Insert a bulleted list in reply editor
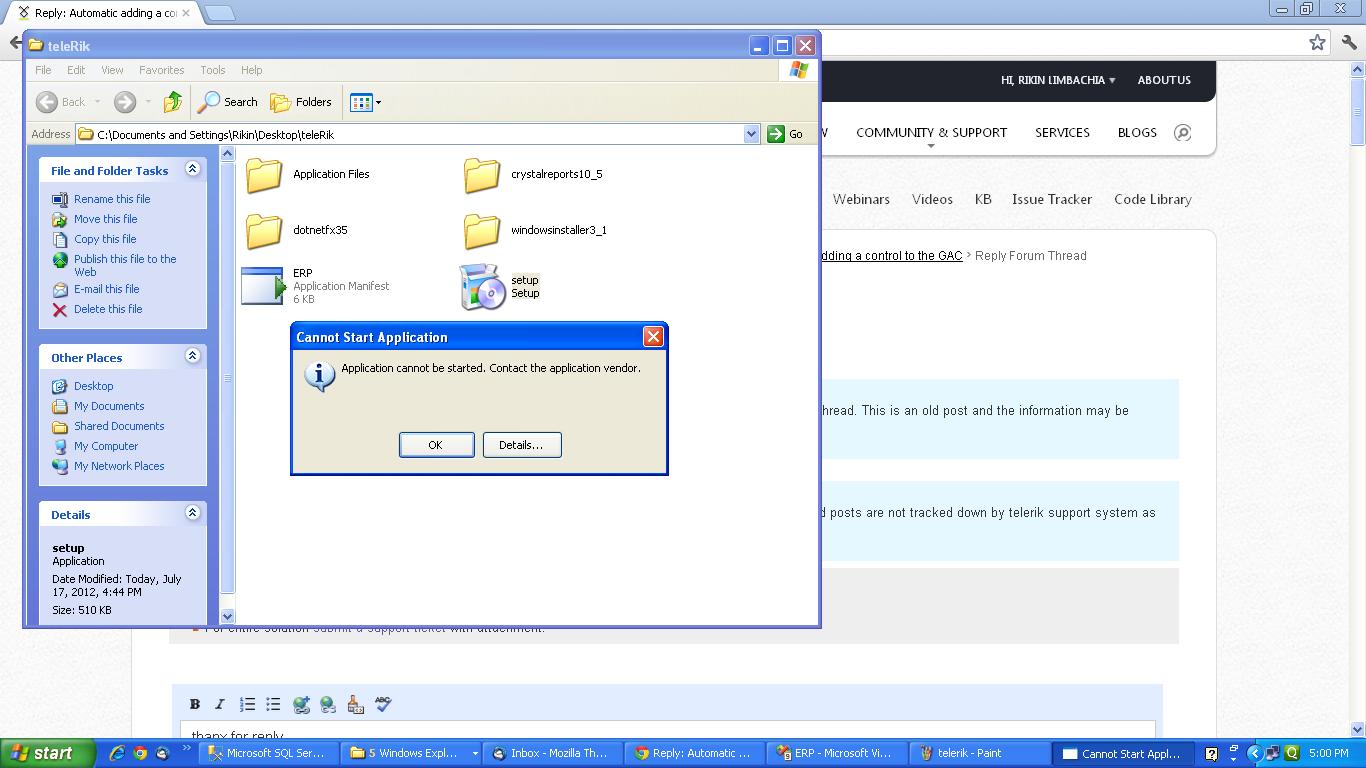This screenshot has height=768, width=1366. click(x=273, y=705)
